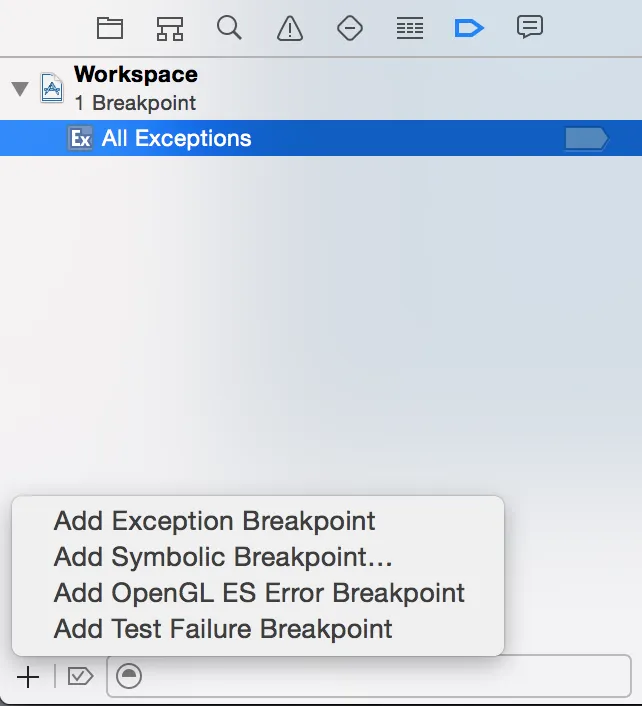Click the breakpoint filter text field
The width and height of the screenshot is (642, 706).
tap(380, 677)
